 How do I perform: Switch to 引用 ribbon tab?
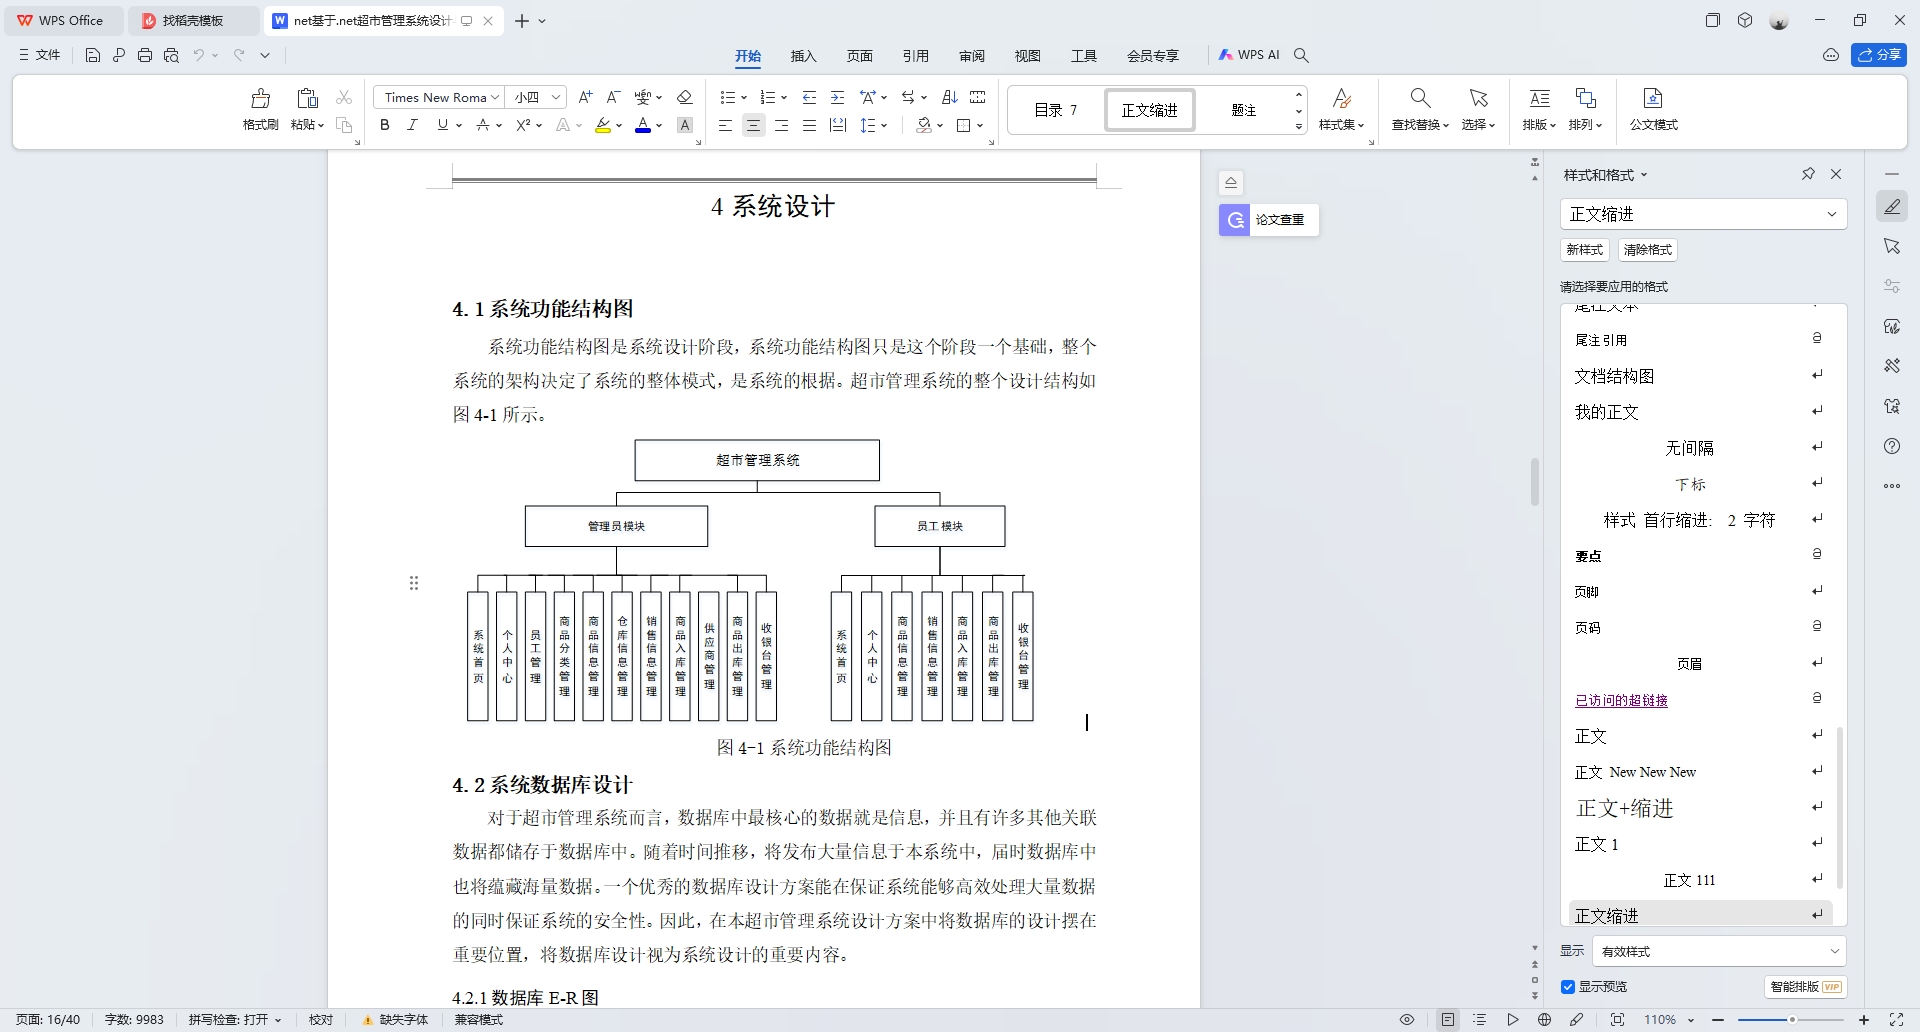tap(915, 56)
